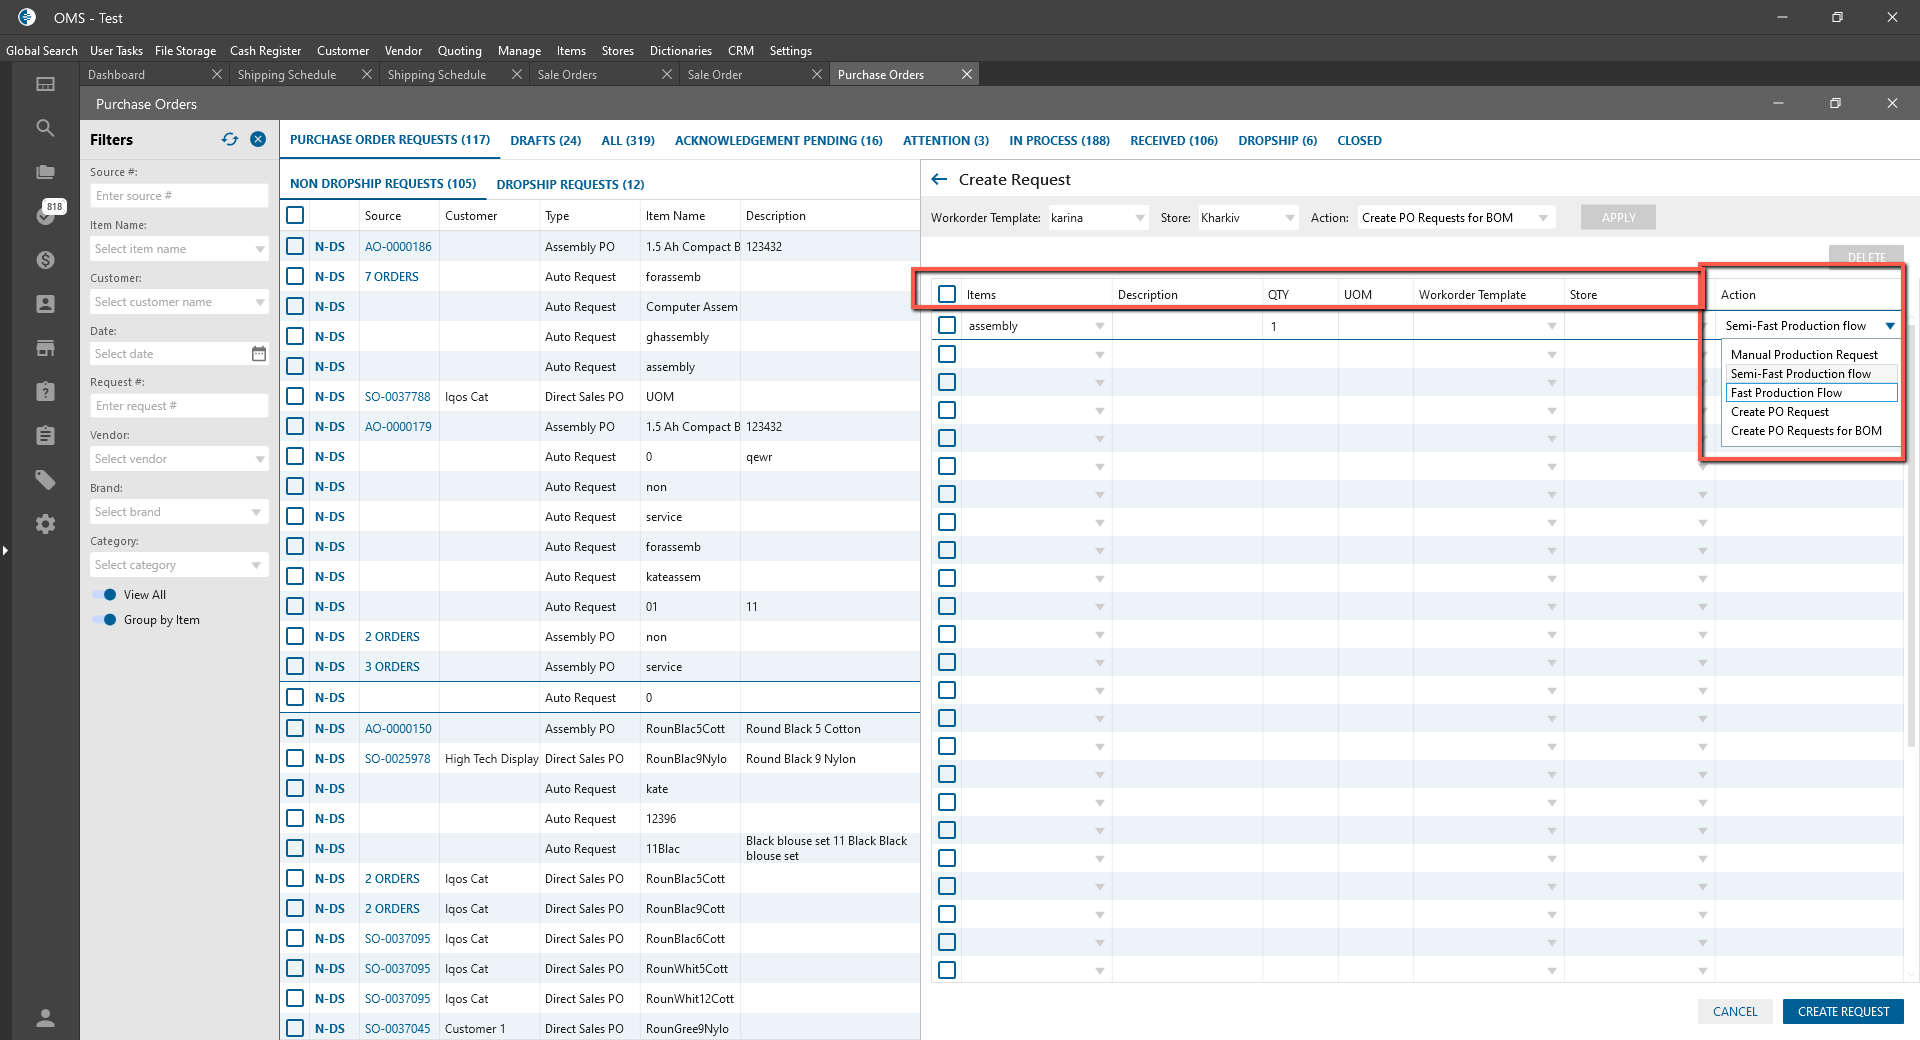Image resolution: width=1920 pixels, height=1040 pixels.
Task: Click the dollar sign sidebar icon
Action: tap(45, 260)
